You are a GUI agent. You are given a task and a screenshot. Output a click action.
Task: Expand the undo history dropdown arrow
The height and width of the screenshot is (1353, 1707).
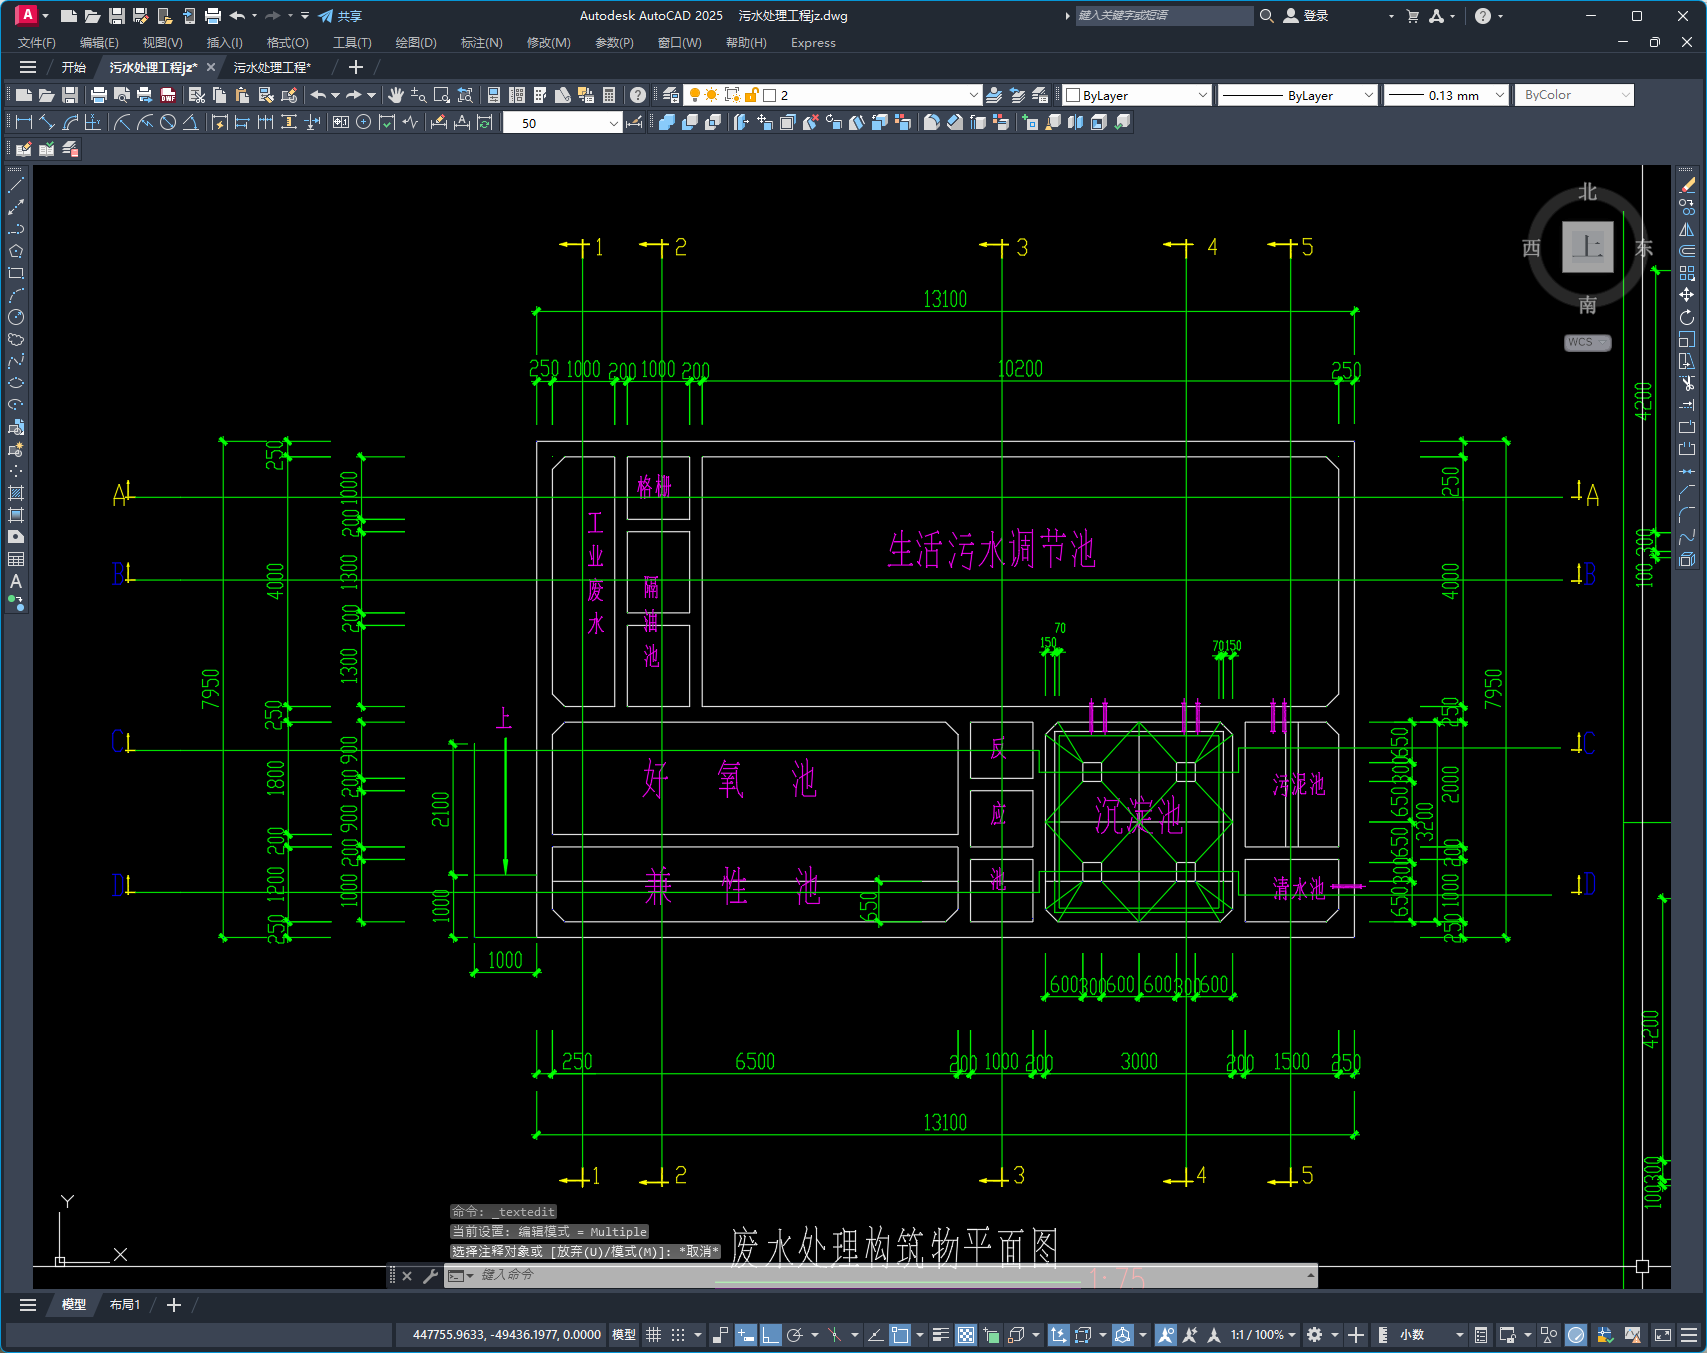336,95
